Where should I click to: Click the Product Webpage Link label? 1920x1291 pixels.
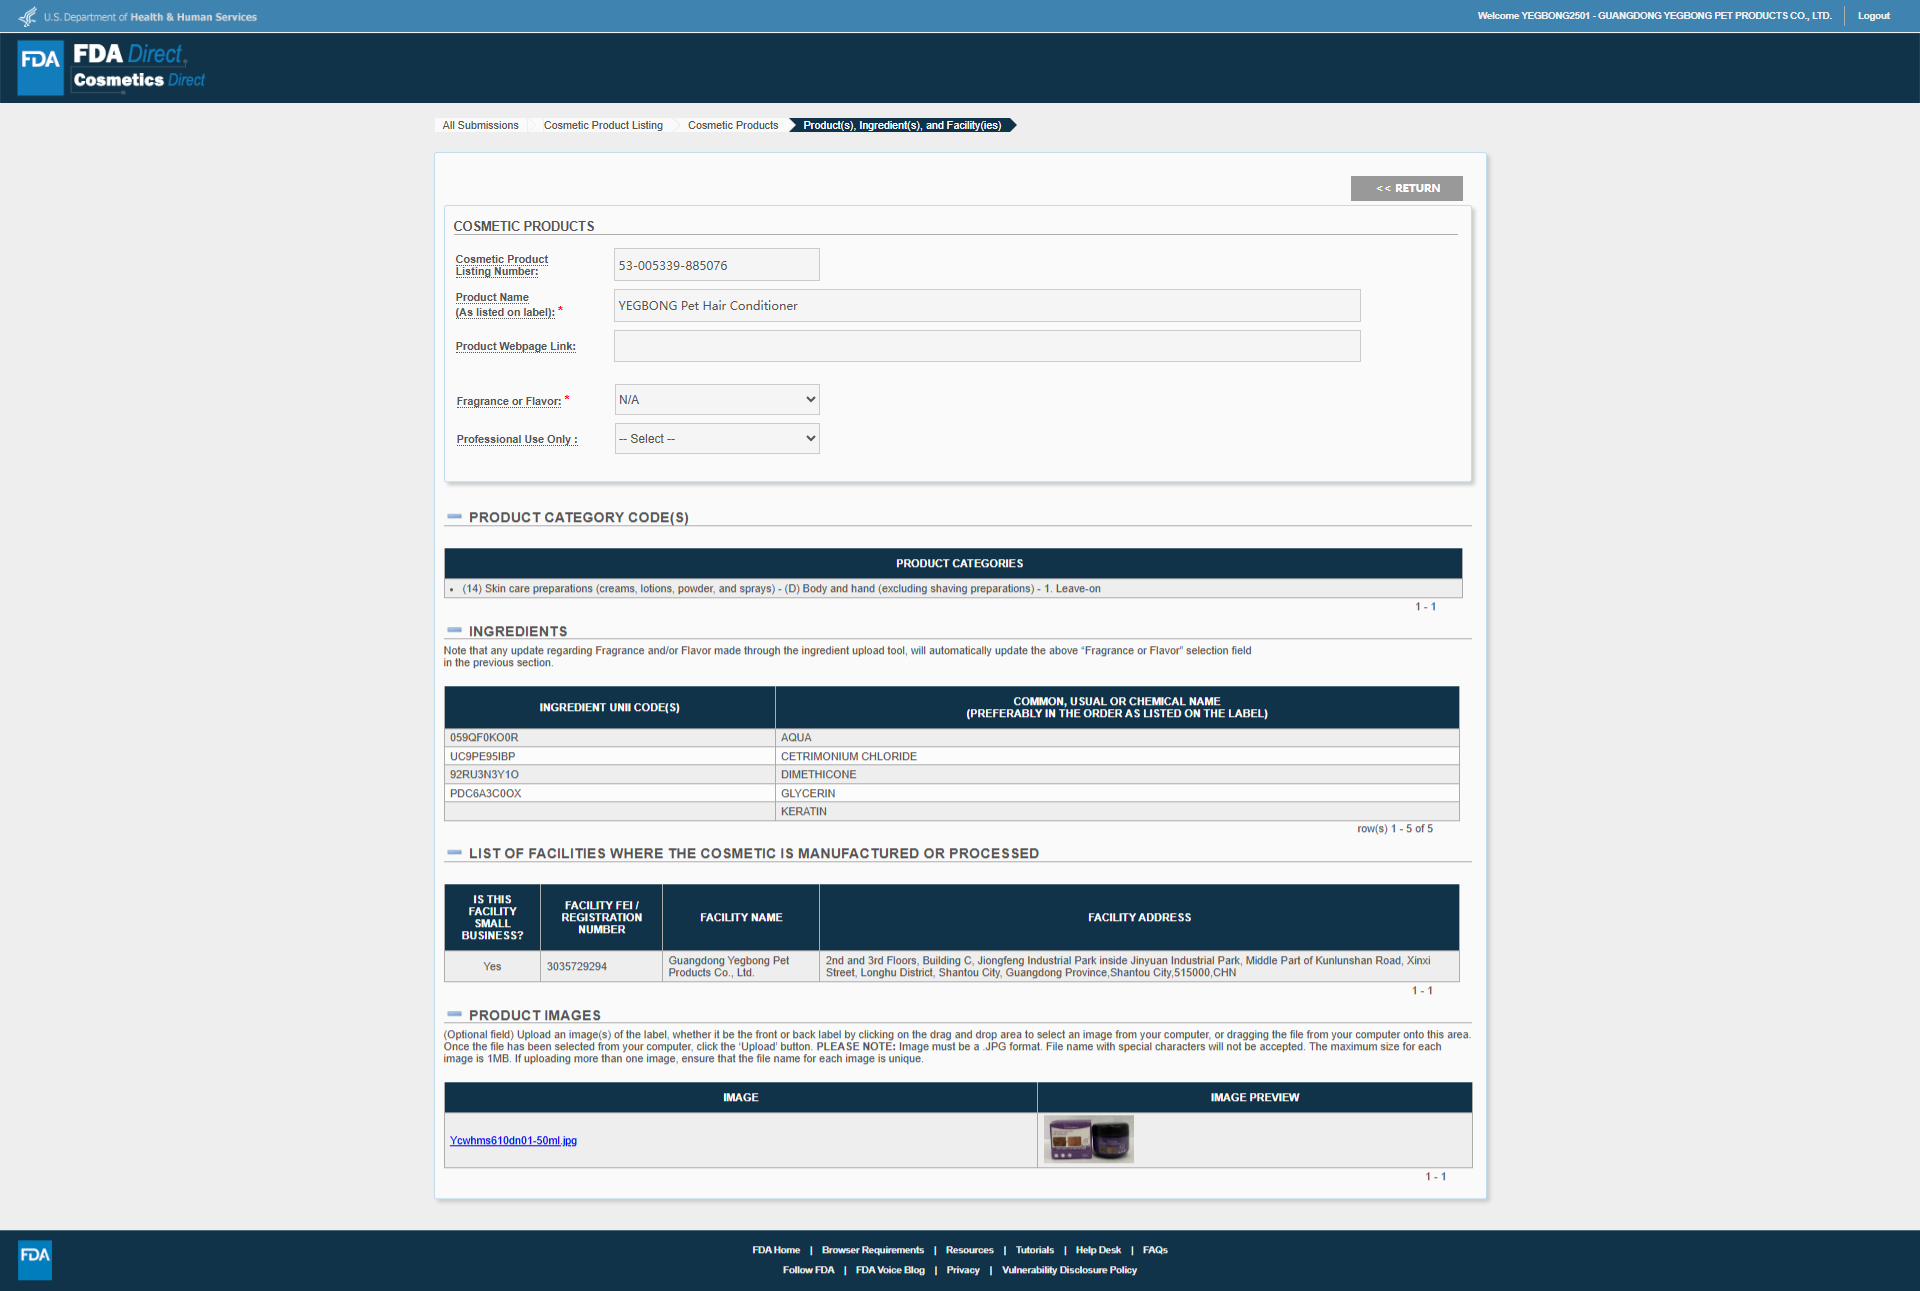point(516,347)
